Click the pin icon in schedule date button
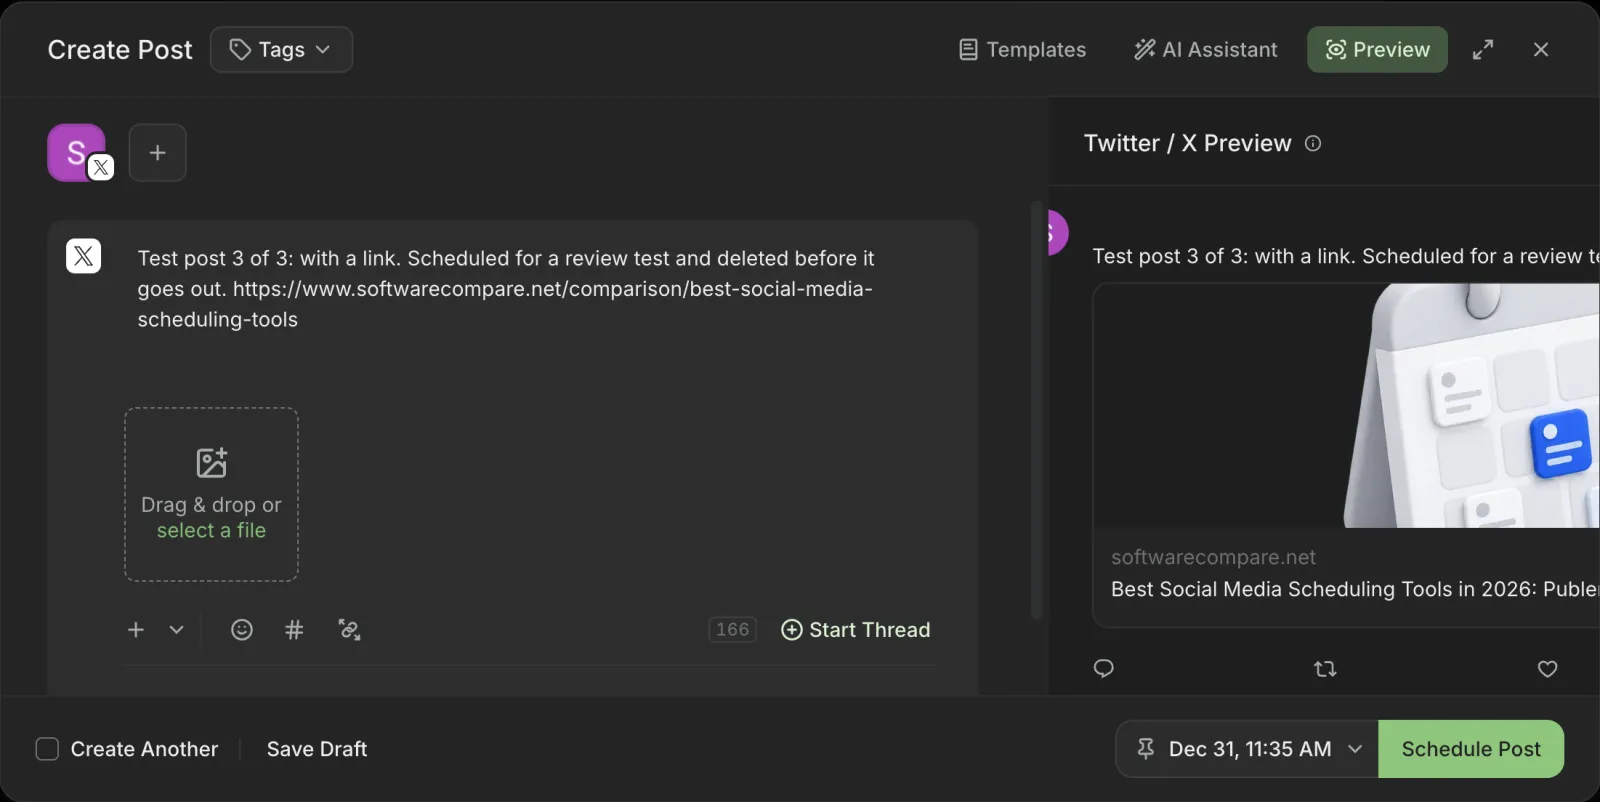Screen dimensions: 1600x802 1146,749
